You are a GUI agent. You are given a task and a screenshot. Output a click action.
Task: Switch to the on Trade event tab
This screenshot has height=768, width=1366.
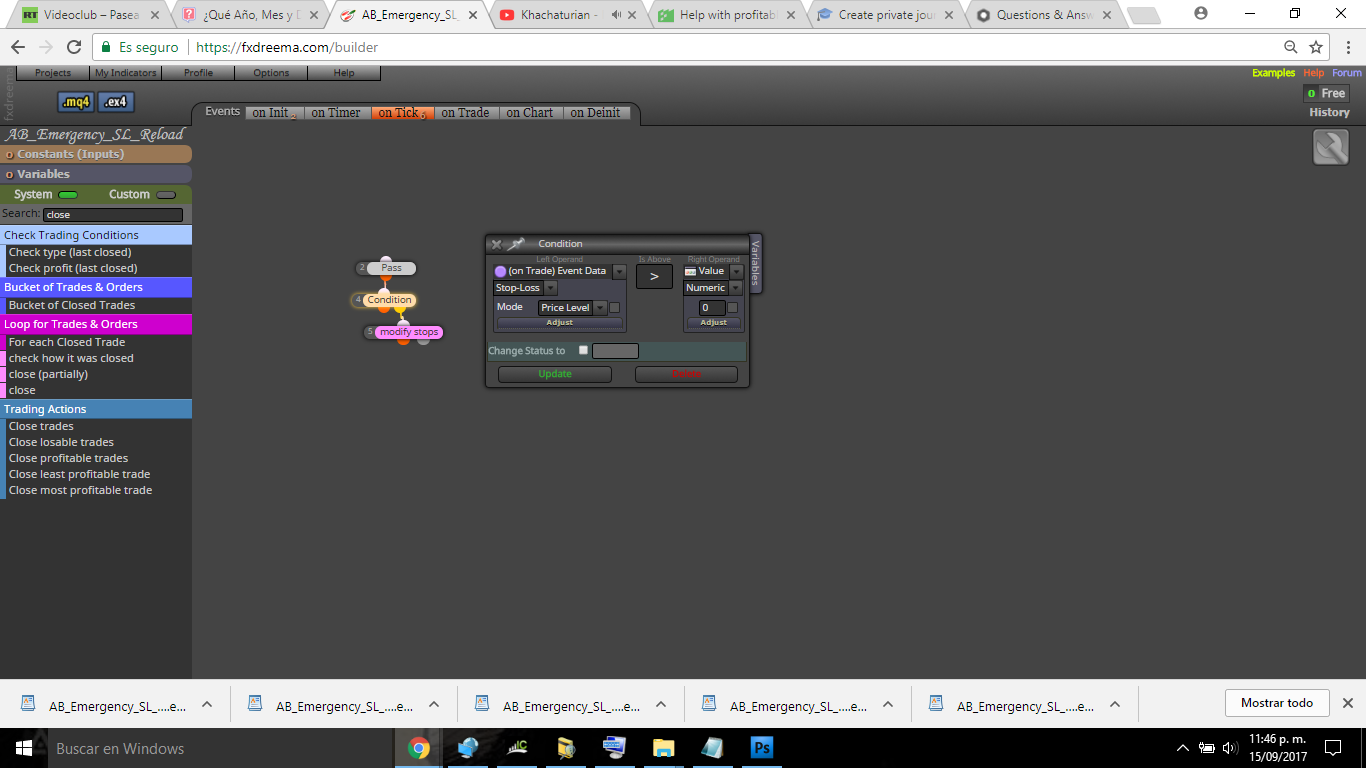tap(465, 113)
